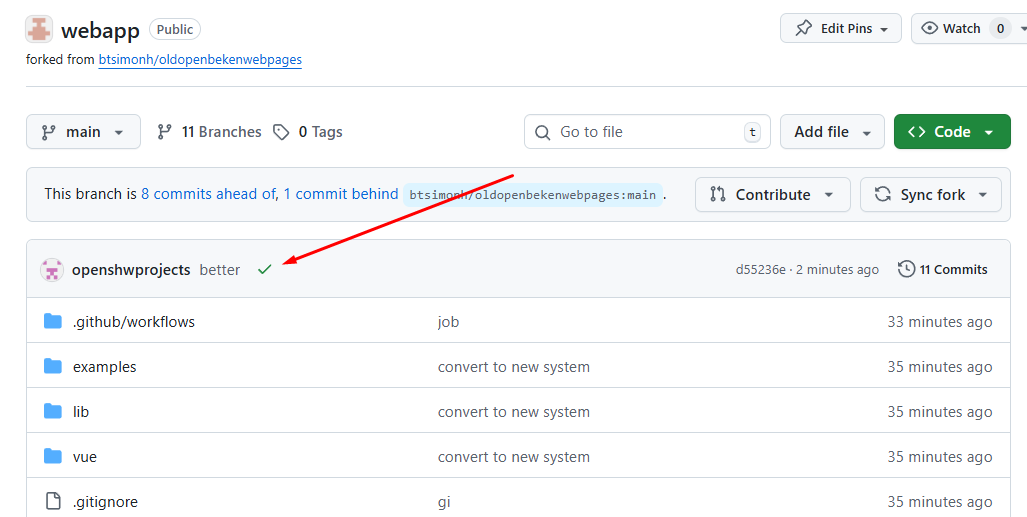Click the '35 minutes ago' timestamp in .gitignore row
This screenshot has width=1027, height=517.
pos(939,502)
